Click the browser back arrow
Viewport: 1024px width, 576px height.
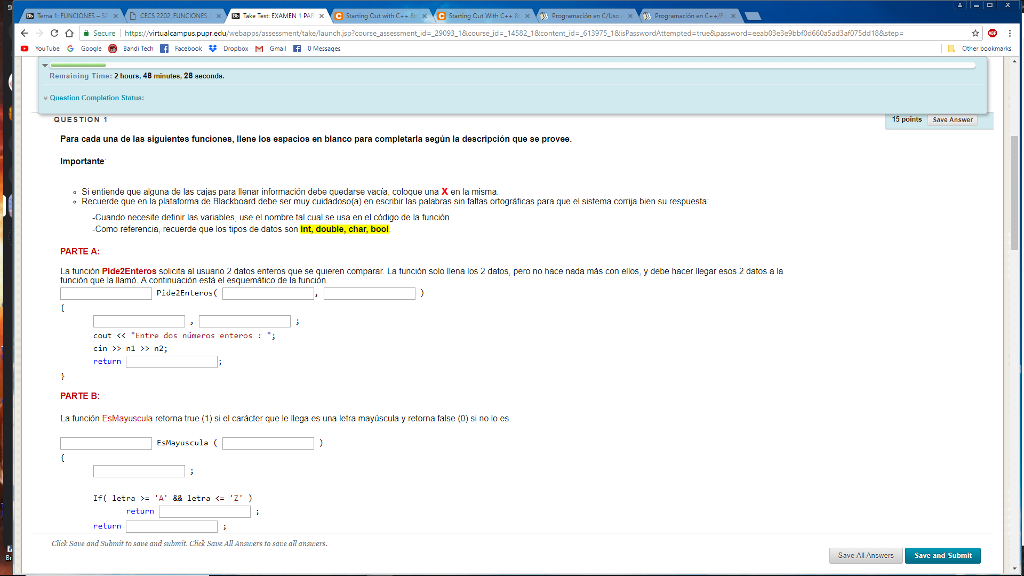(x=24, y=32)
